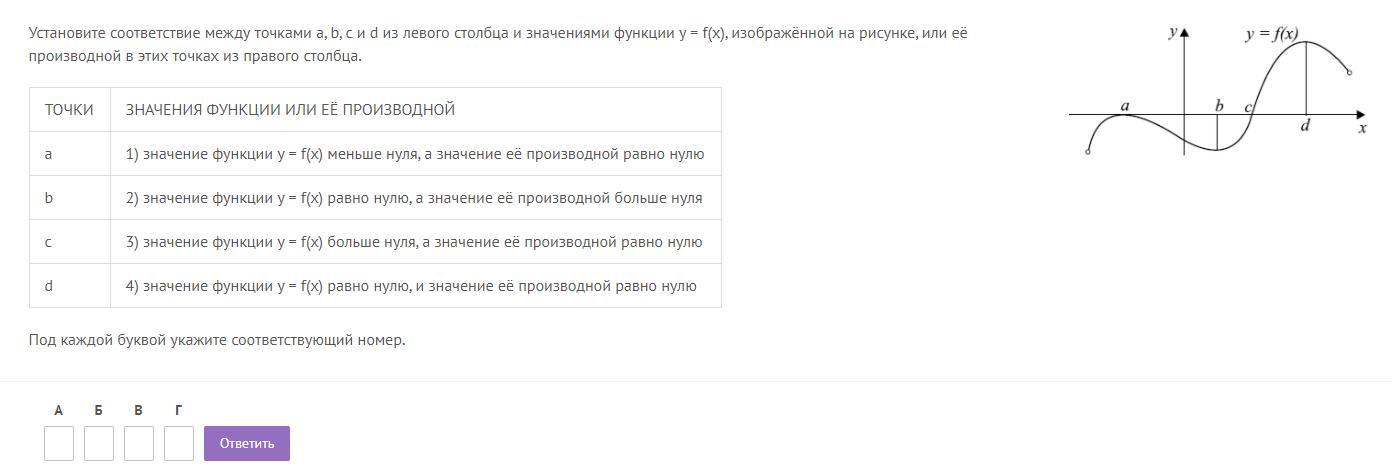Click option 3 text about positive function value
This screenshot has height=472, width=1392.
click(x=414, y=242)
